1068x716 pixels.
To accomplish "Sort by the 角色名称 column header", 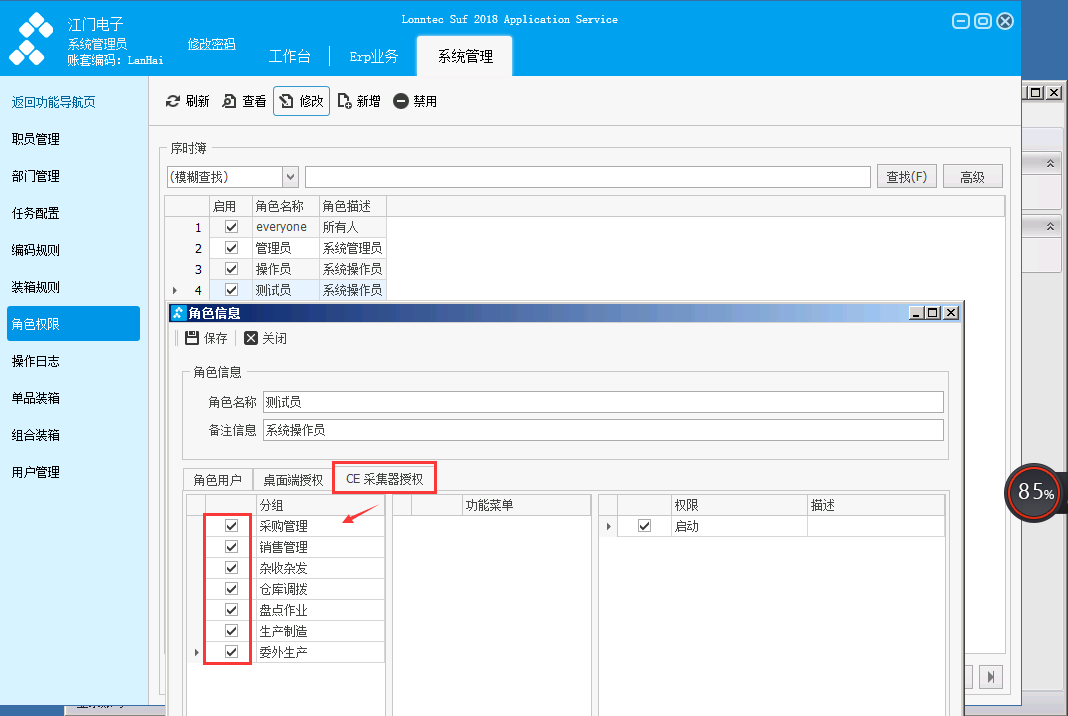I will pos(285,206).
